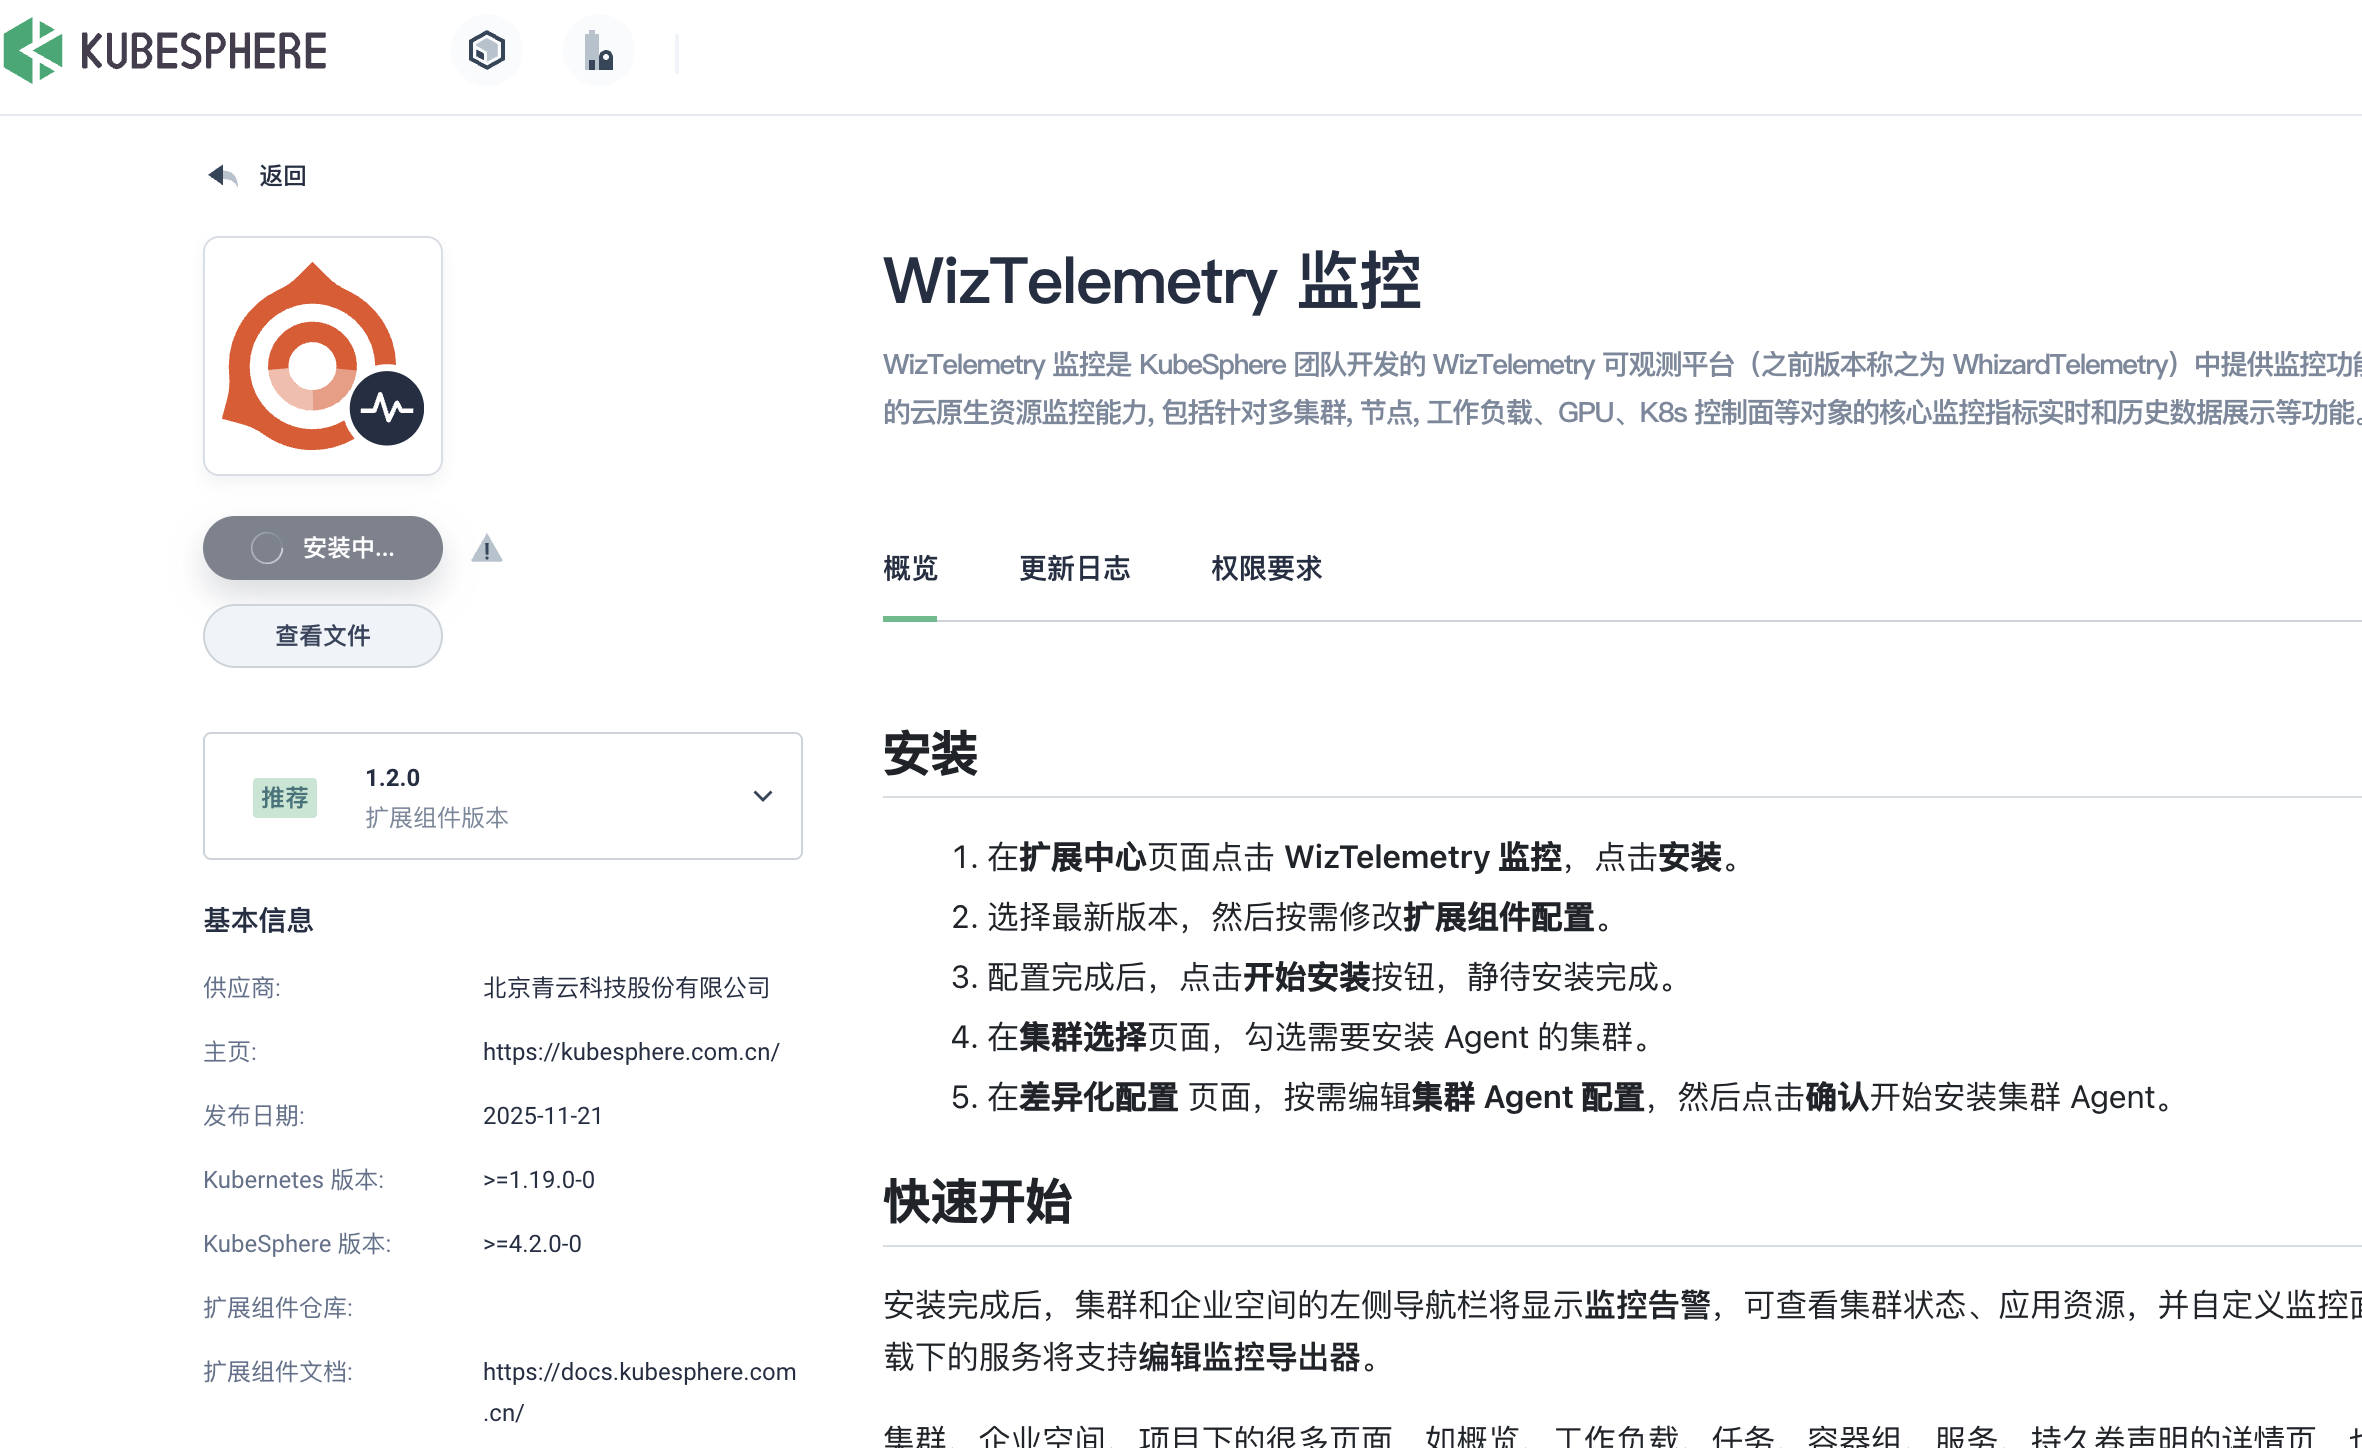
Task: Open the docs.kubesphere.com.cn documentation link
Action: [639, 1372]
